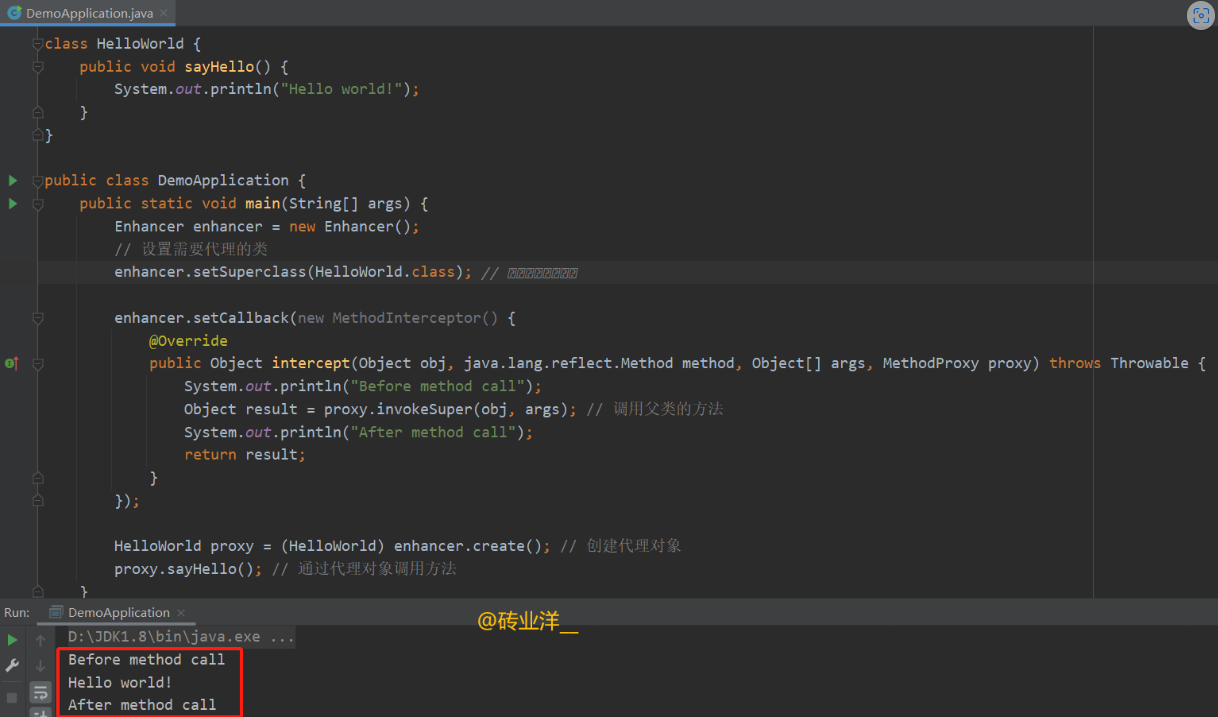The width and height of the screenshot is (1218, 717).
Task: Fold the main method body
Action: [x=38, y=204]
